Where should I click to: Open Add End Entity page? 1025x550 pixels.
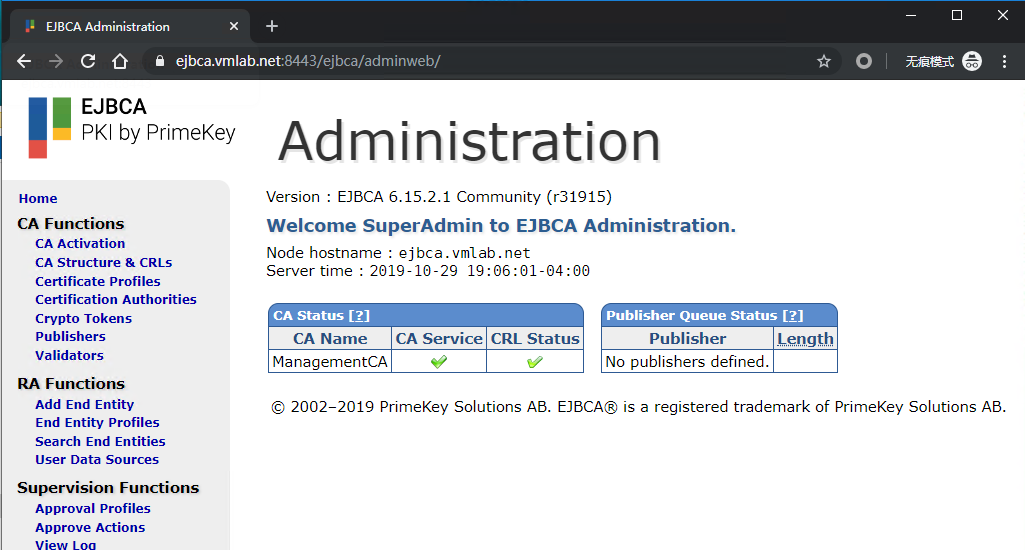click(84, 404)
